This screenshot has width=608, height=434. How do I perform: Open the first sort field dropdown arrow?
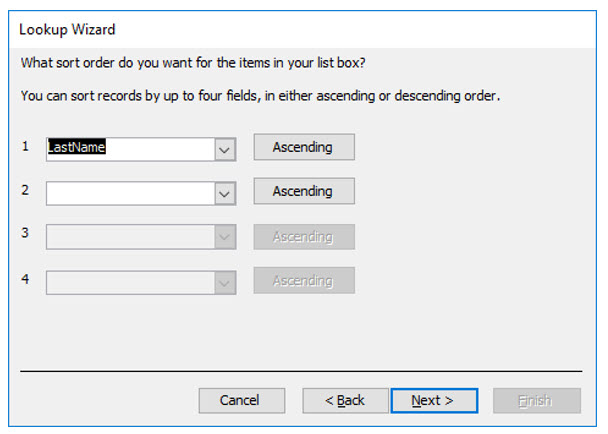(225, 149)
